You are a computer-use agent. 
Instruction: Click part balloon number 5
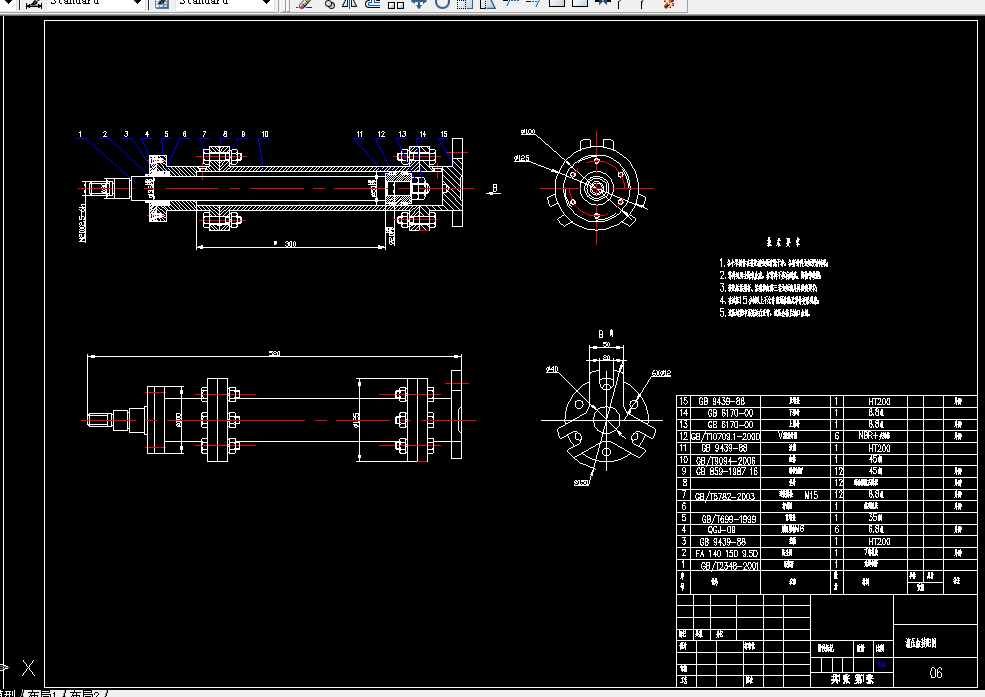(166, 134)
